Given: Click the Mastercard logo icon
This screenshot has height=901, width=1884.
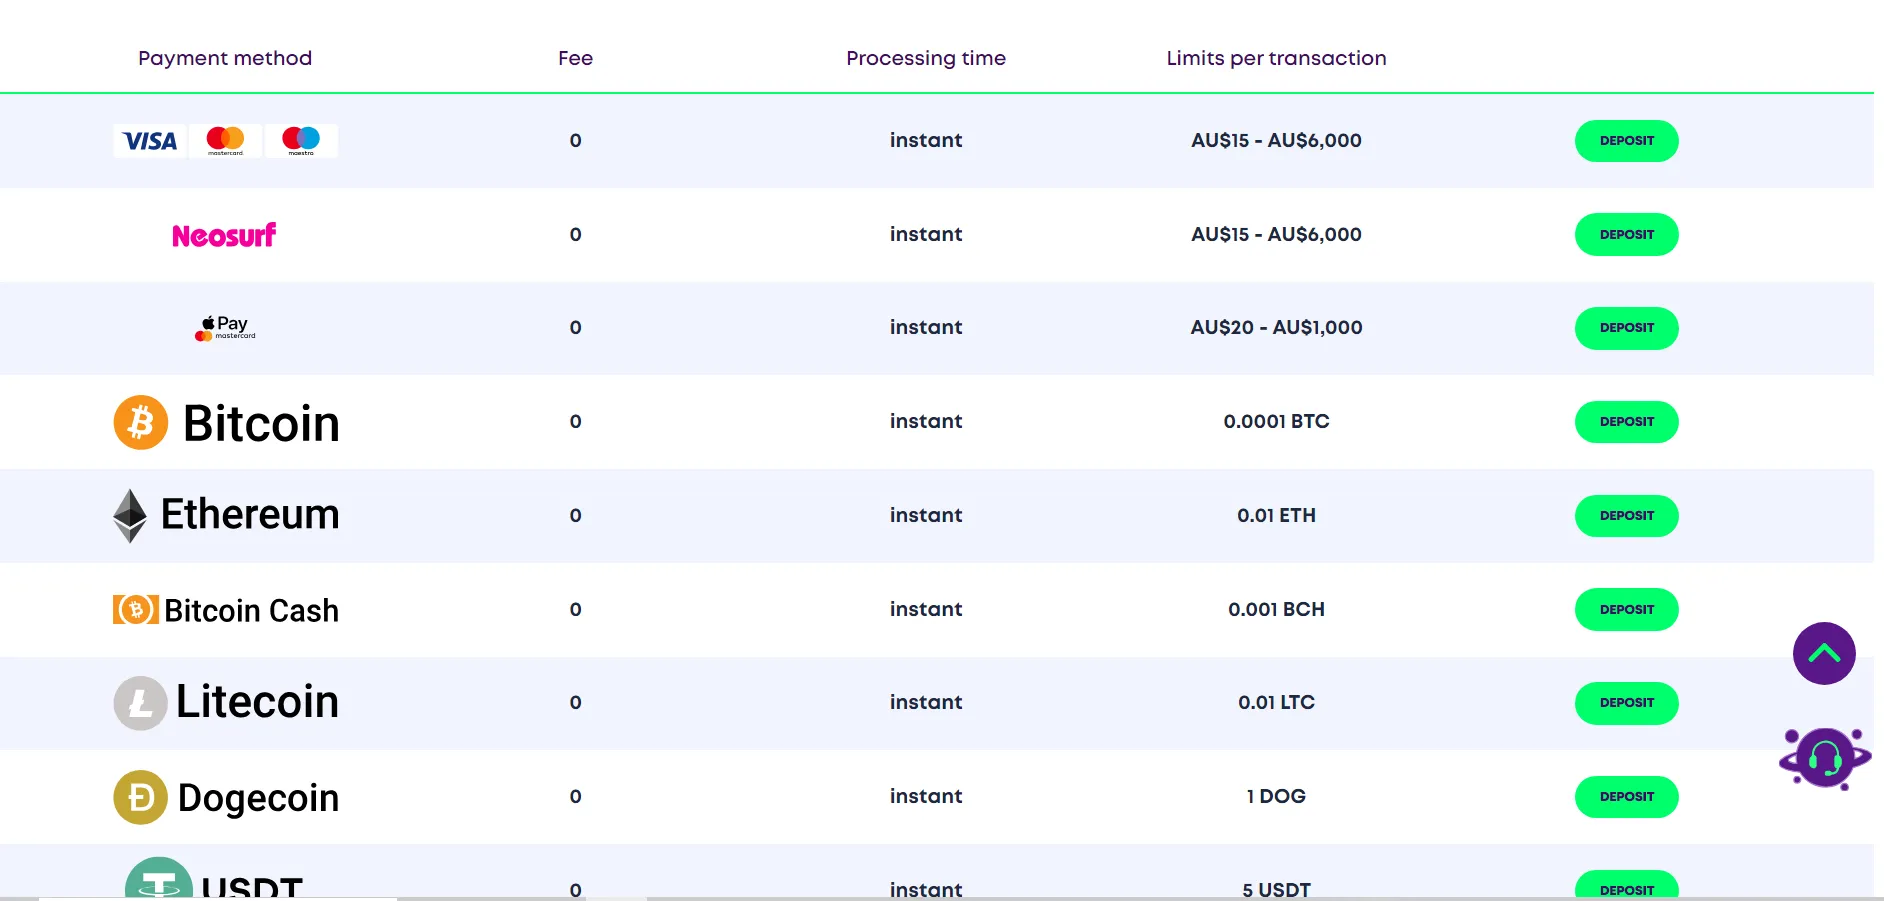Looking at the screenshot, I should click(x=225, y=140).
